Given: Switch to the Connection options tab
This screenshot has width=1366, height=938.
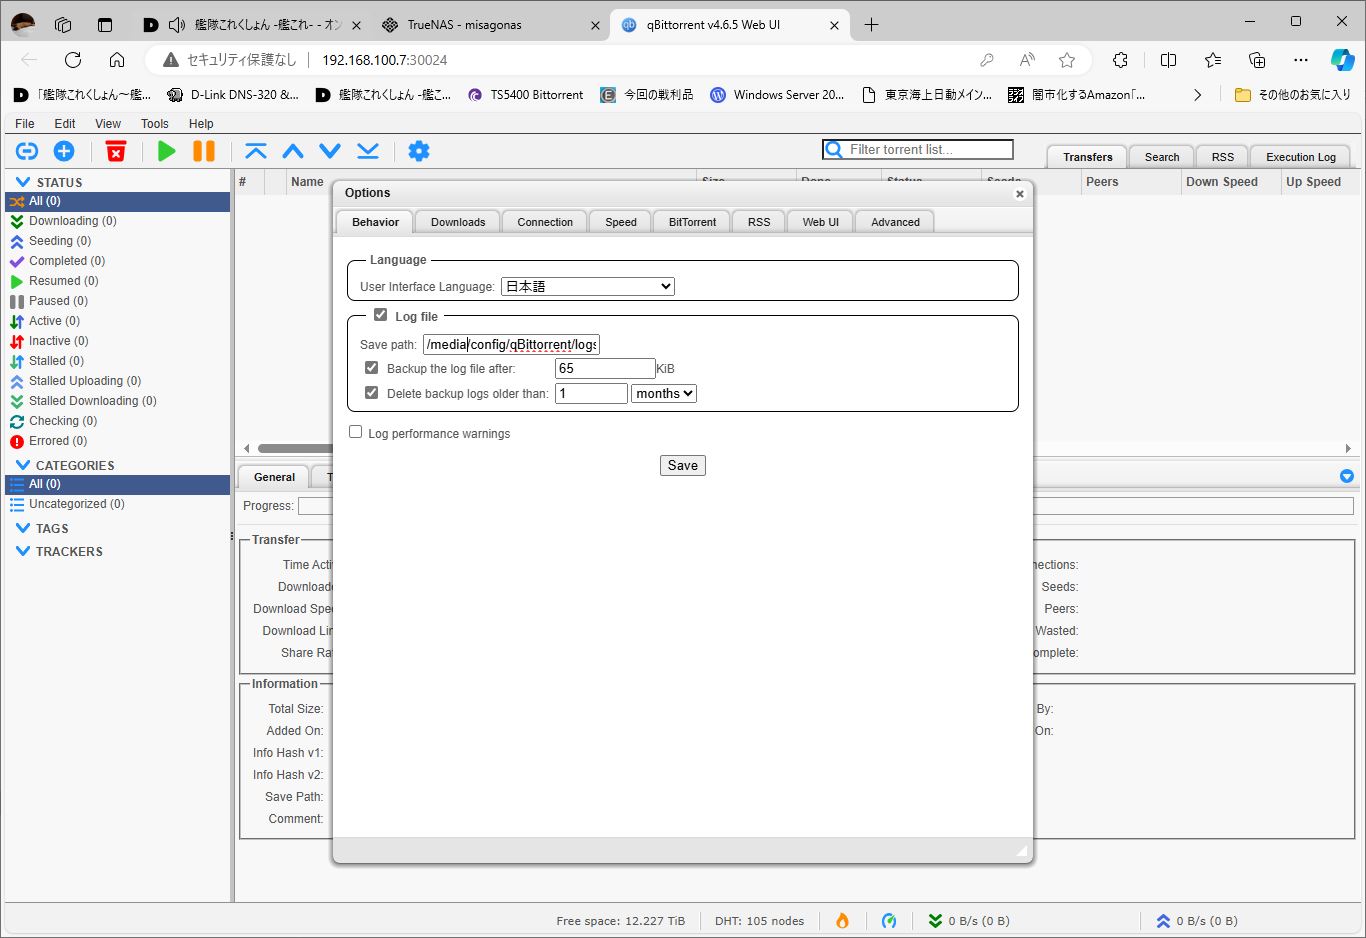Looking at the screenshot, I should point(545,222).
